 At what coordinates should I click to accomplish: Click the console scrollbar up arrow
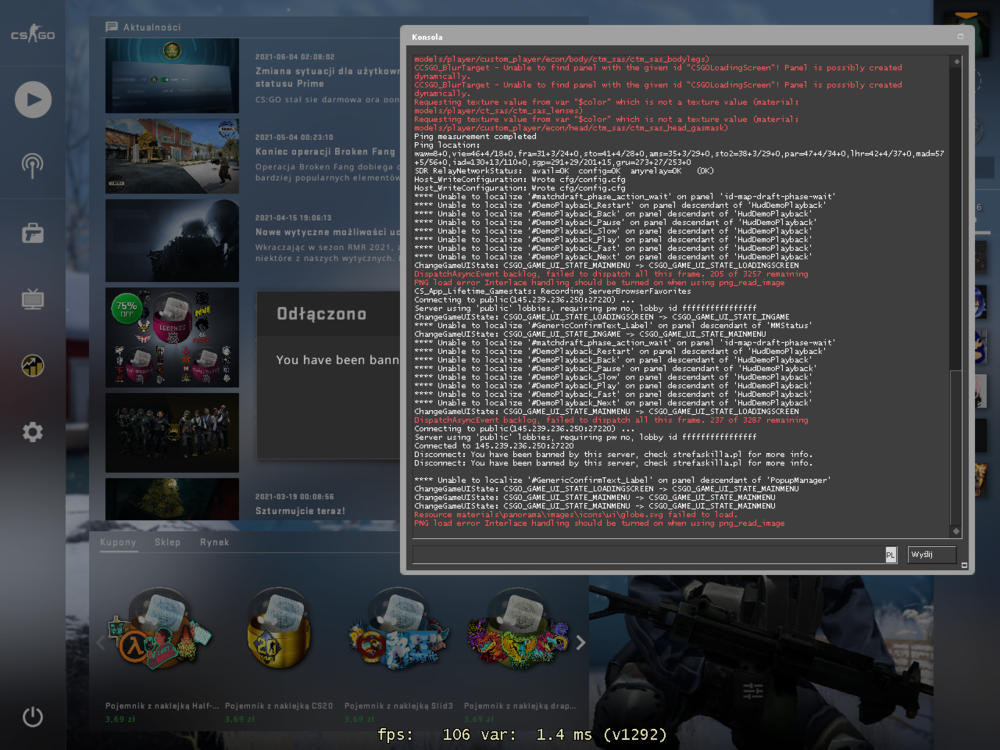coord(956,62)
